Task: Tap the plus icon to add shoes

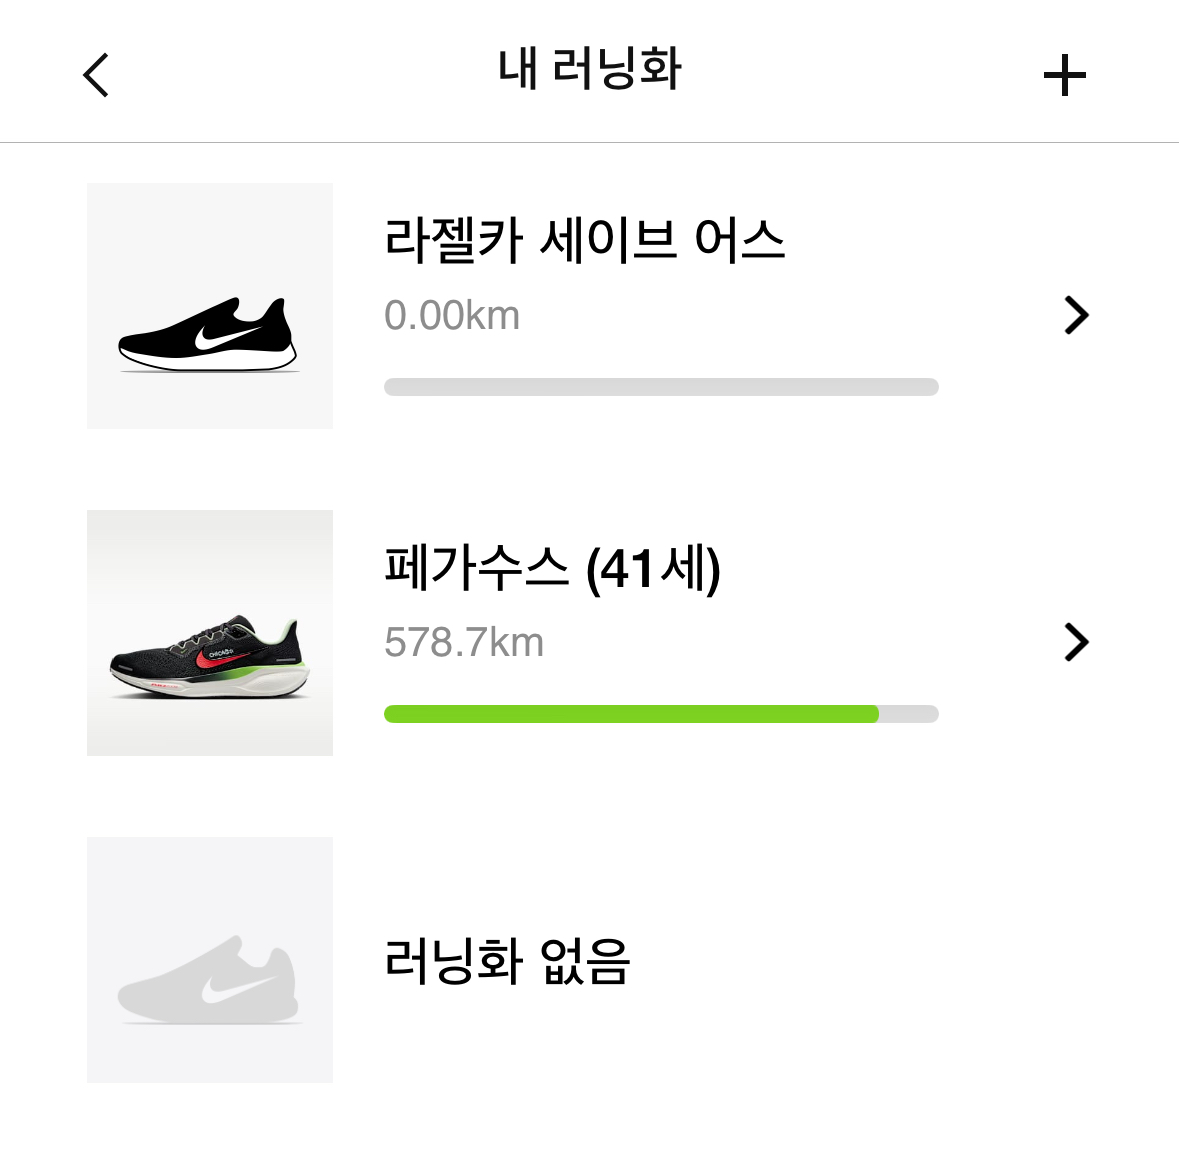Action: click(x=1064, y=76)
